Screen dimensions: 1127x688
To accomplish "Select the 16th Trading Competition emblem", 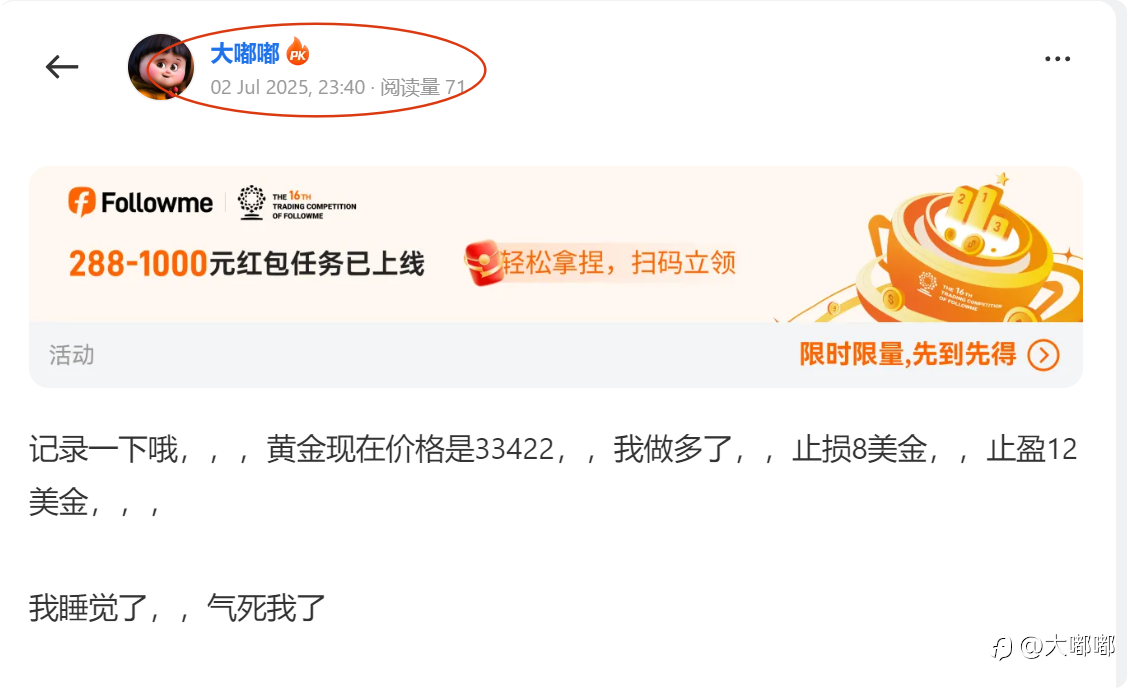I will 297,203.
